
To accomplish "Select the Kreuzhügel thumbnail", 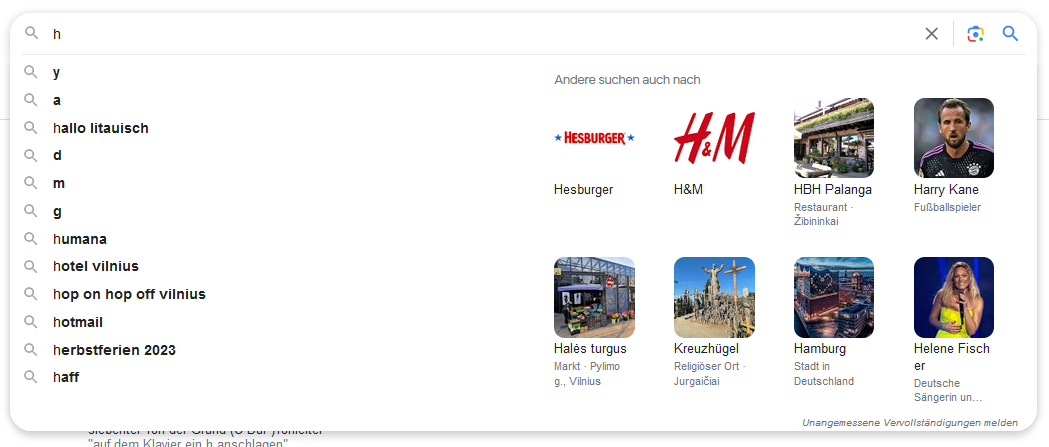I will coord(714,297).
